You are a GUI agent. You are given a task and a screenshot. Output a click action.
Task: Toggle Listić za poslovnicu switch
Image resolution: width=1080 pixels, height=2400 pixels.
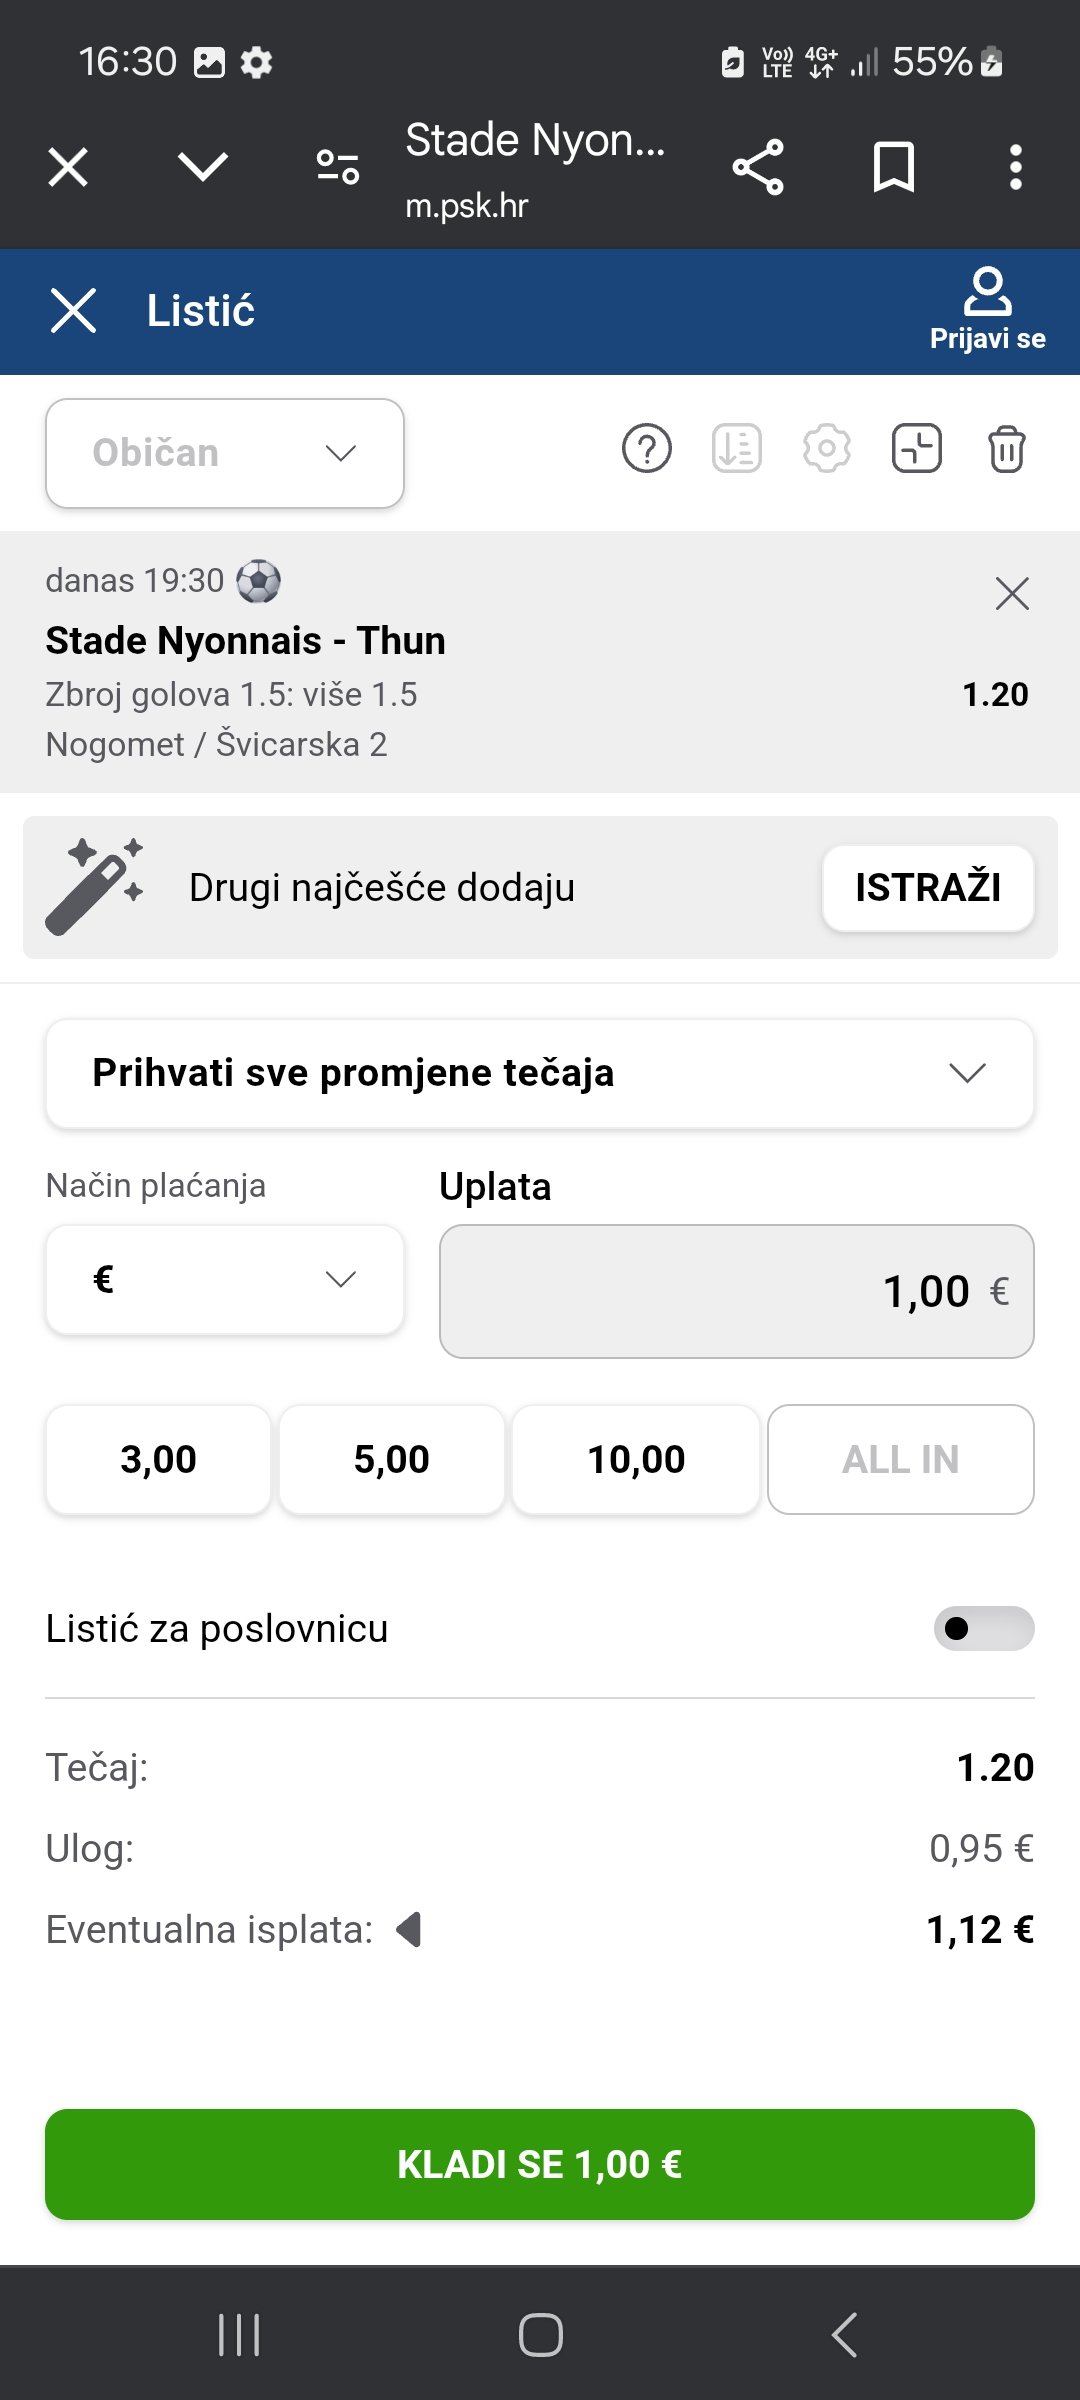coord(984,1629)
